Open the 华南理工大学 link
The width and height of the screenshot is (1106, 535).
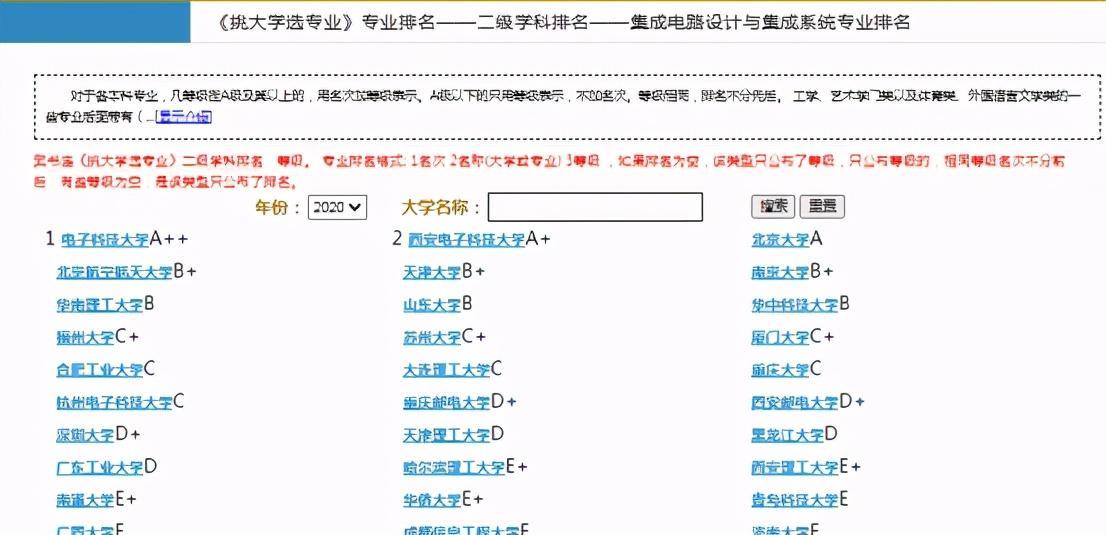[x=99, y=305]
